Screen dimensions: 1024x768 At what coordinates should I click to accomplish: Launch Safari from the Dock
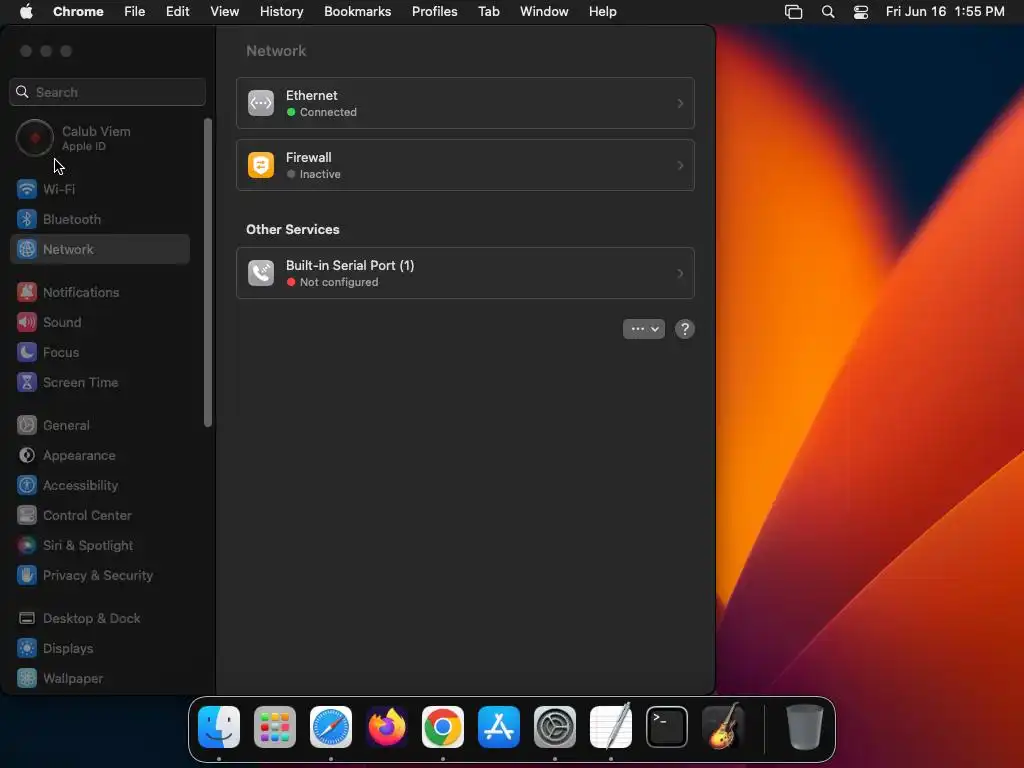pyautogui.click(x=331, y=727)
